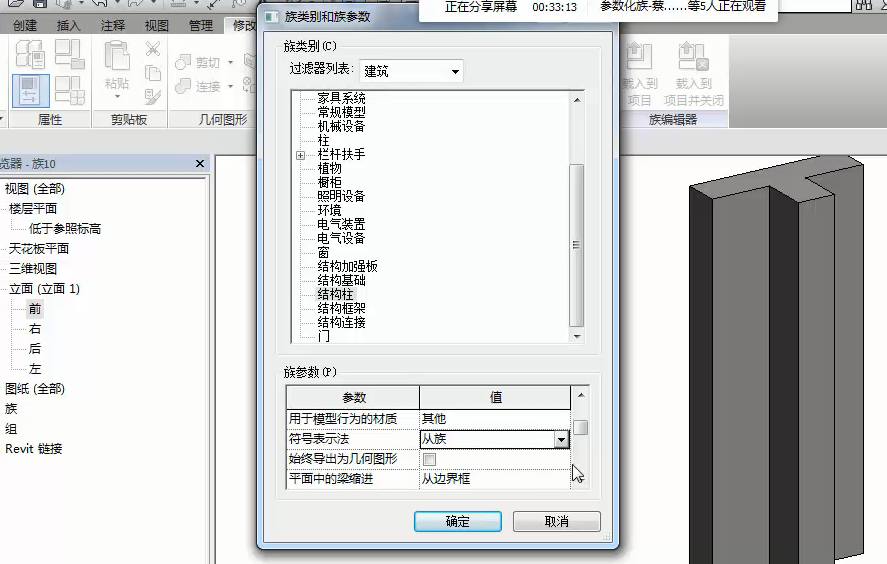Select Revit 链接 in the project browser

click(x=33, y=449)
